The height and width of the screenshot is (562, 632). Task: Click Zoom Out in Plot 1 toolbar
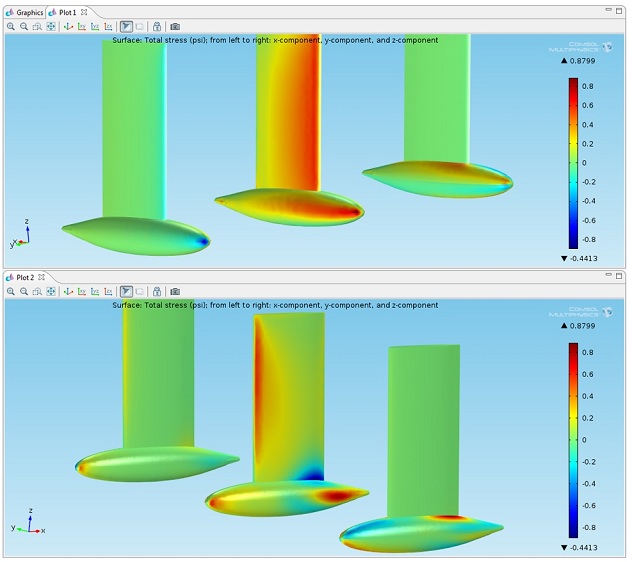pyautogui.click(x=23, y=26)
